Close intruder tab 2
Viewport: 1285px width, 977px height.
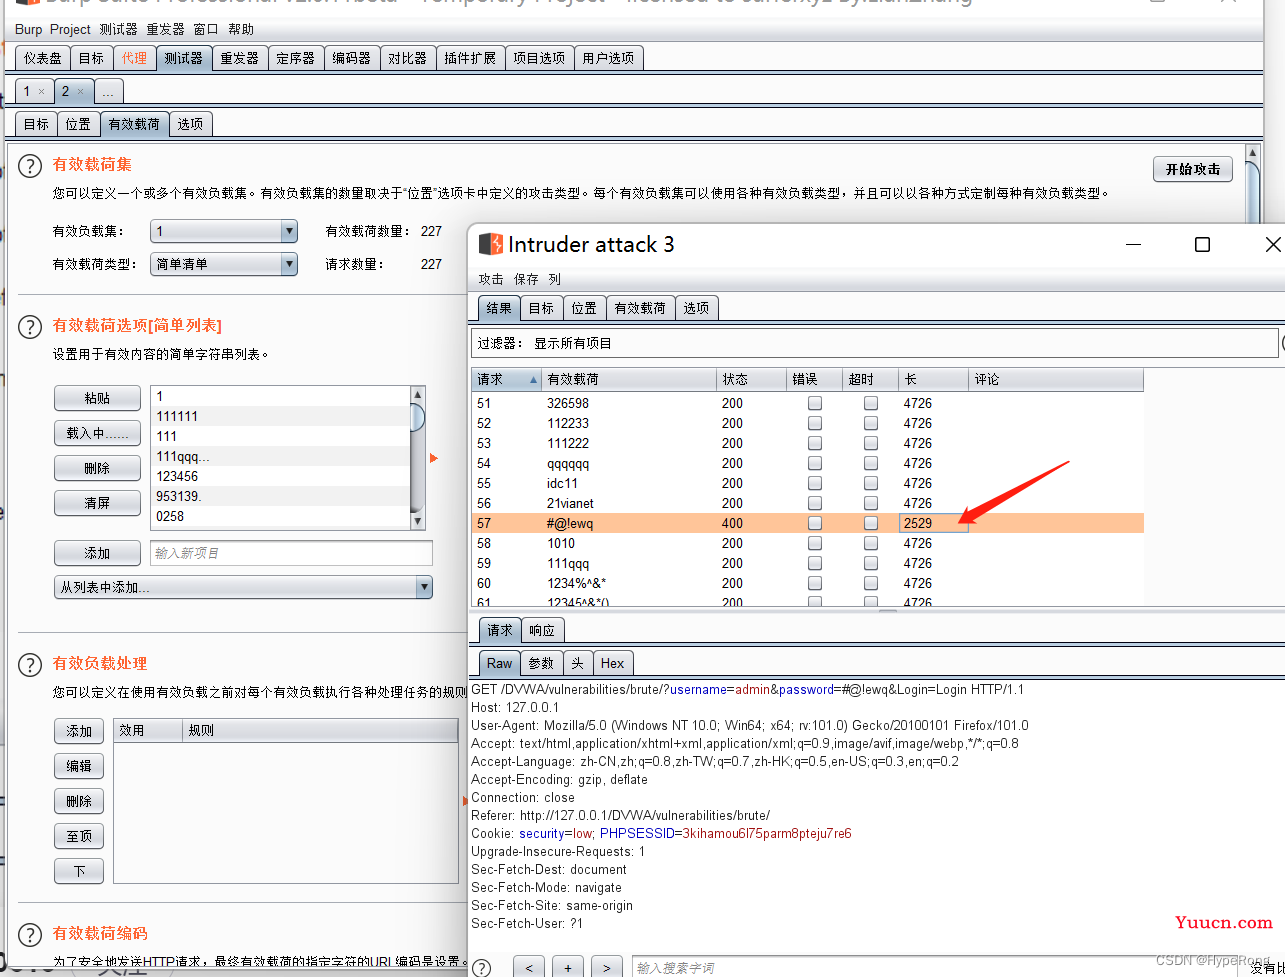(x=81, y=91)
